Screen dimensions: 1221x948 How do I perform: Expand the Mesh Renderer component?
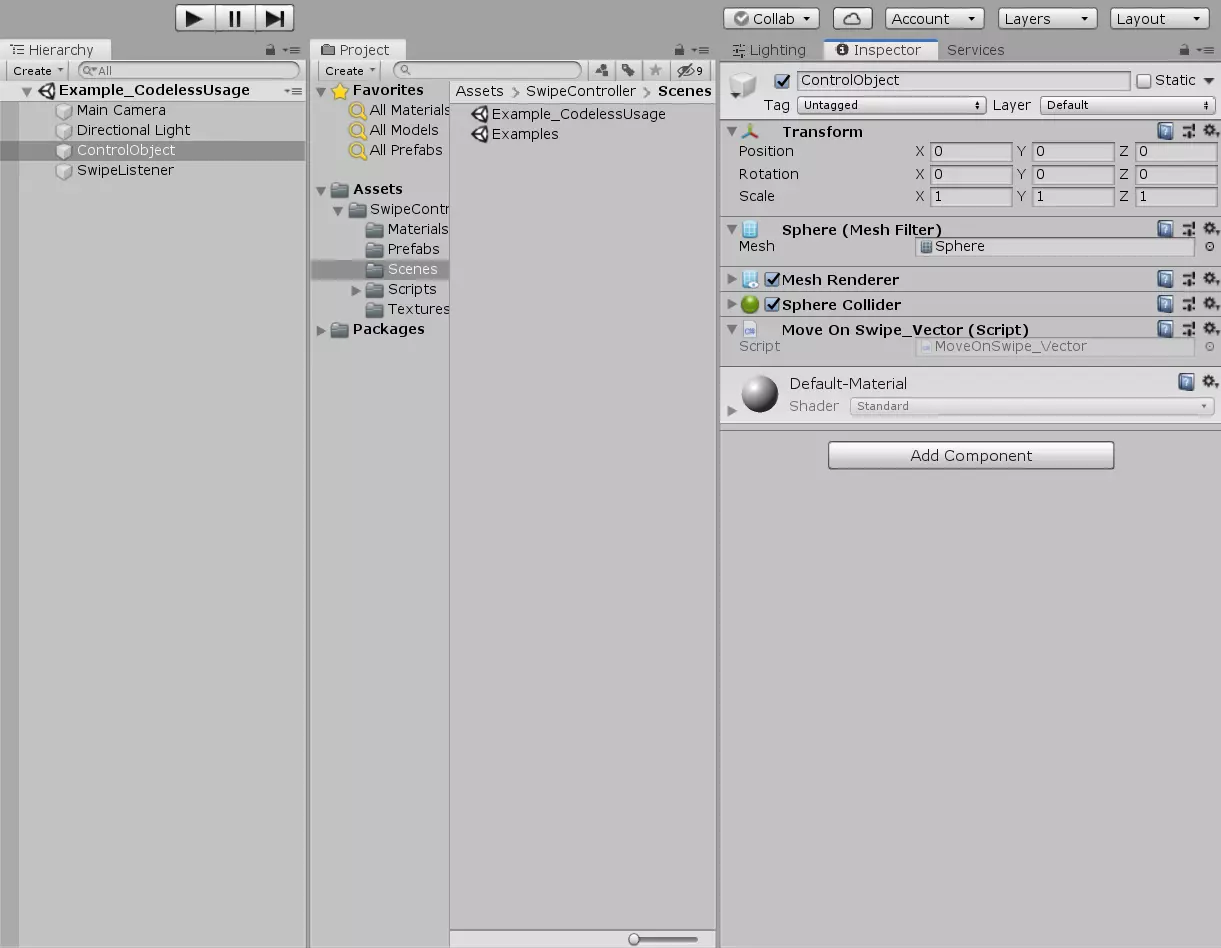732,280
